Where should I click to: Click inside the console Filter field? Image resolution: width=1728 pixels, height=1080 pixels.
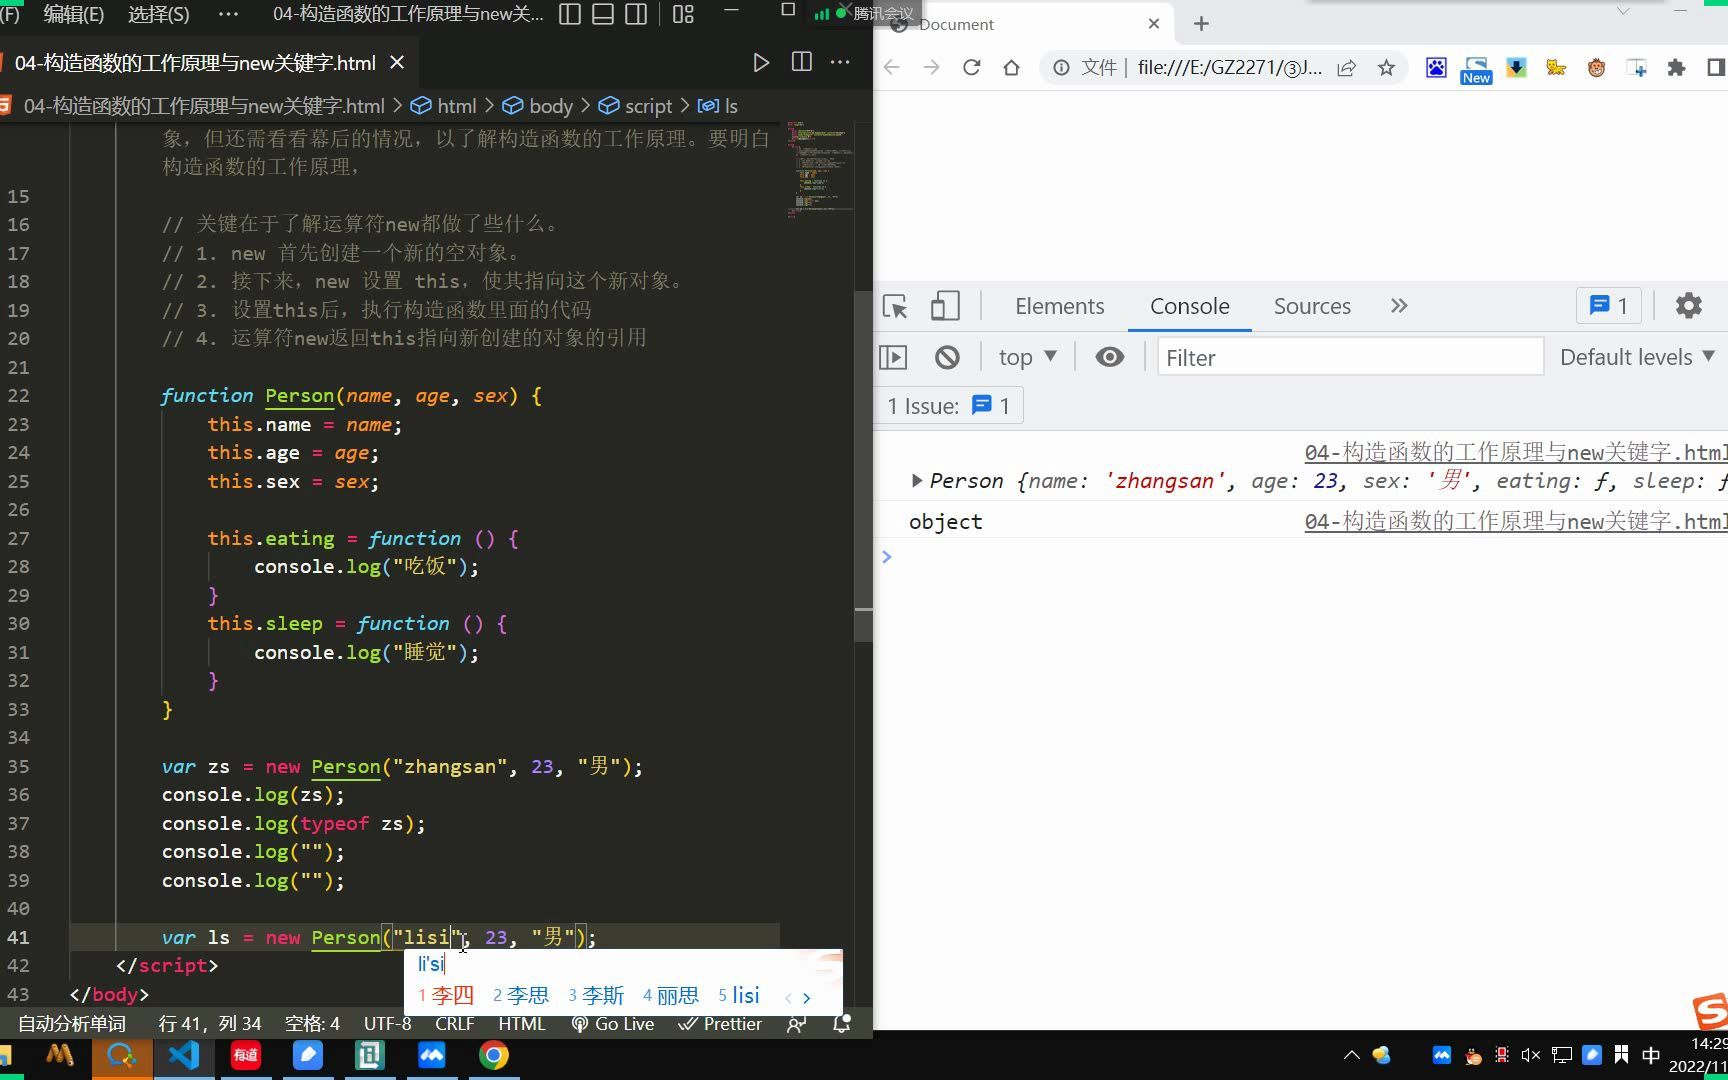[x=1350, y=357]
